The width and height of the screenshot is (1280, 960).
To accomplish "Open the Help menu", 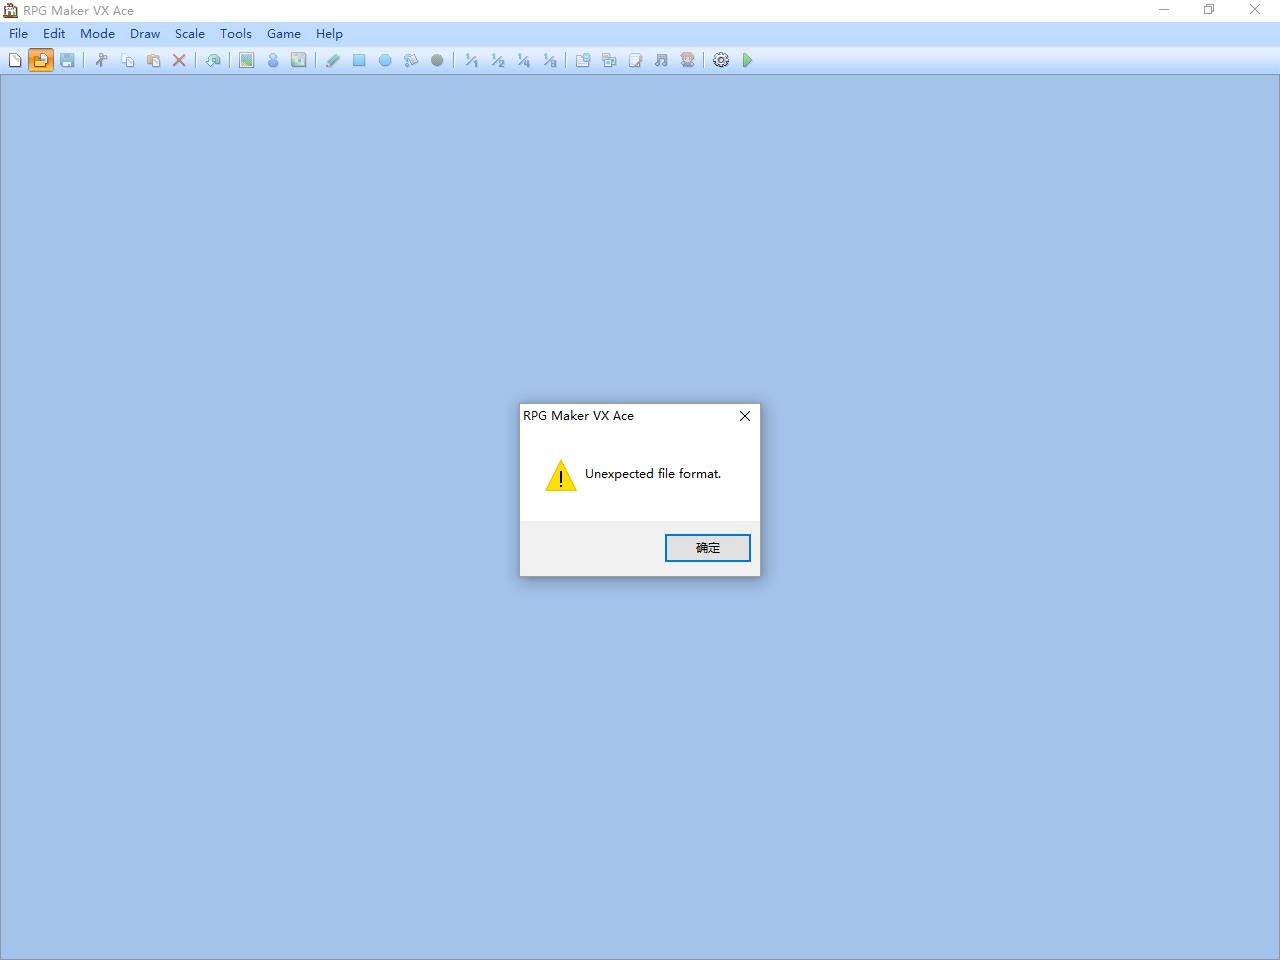I will pyautogui.click(x=329, y=33).
